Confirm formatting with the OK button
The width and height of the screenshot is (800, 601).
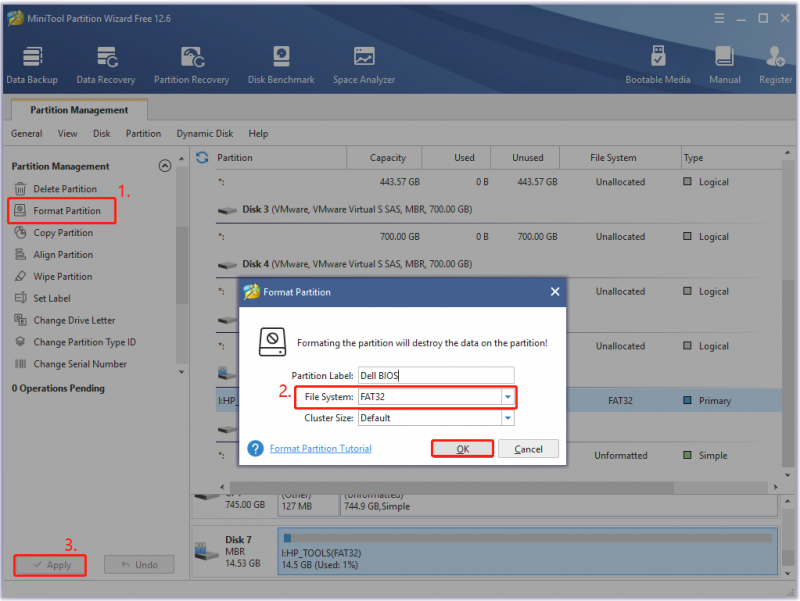(x=462, y=449)
